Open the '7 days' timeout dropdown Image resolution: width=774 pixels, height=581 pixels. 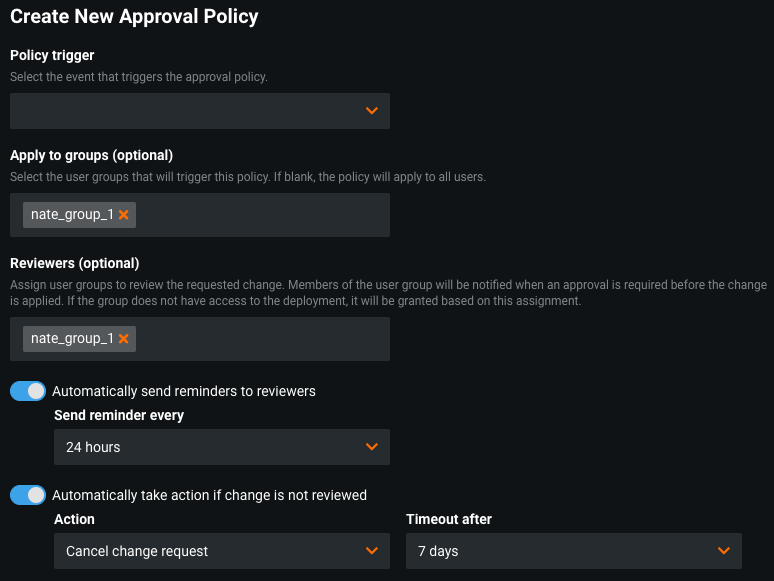point(560,551)
